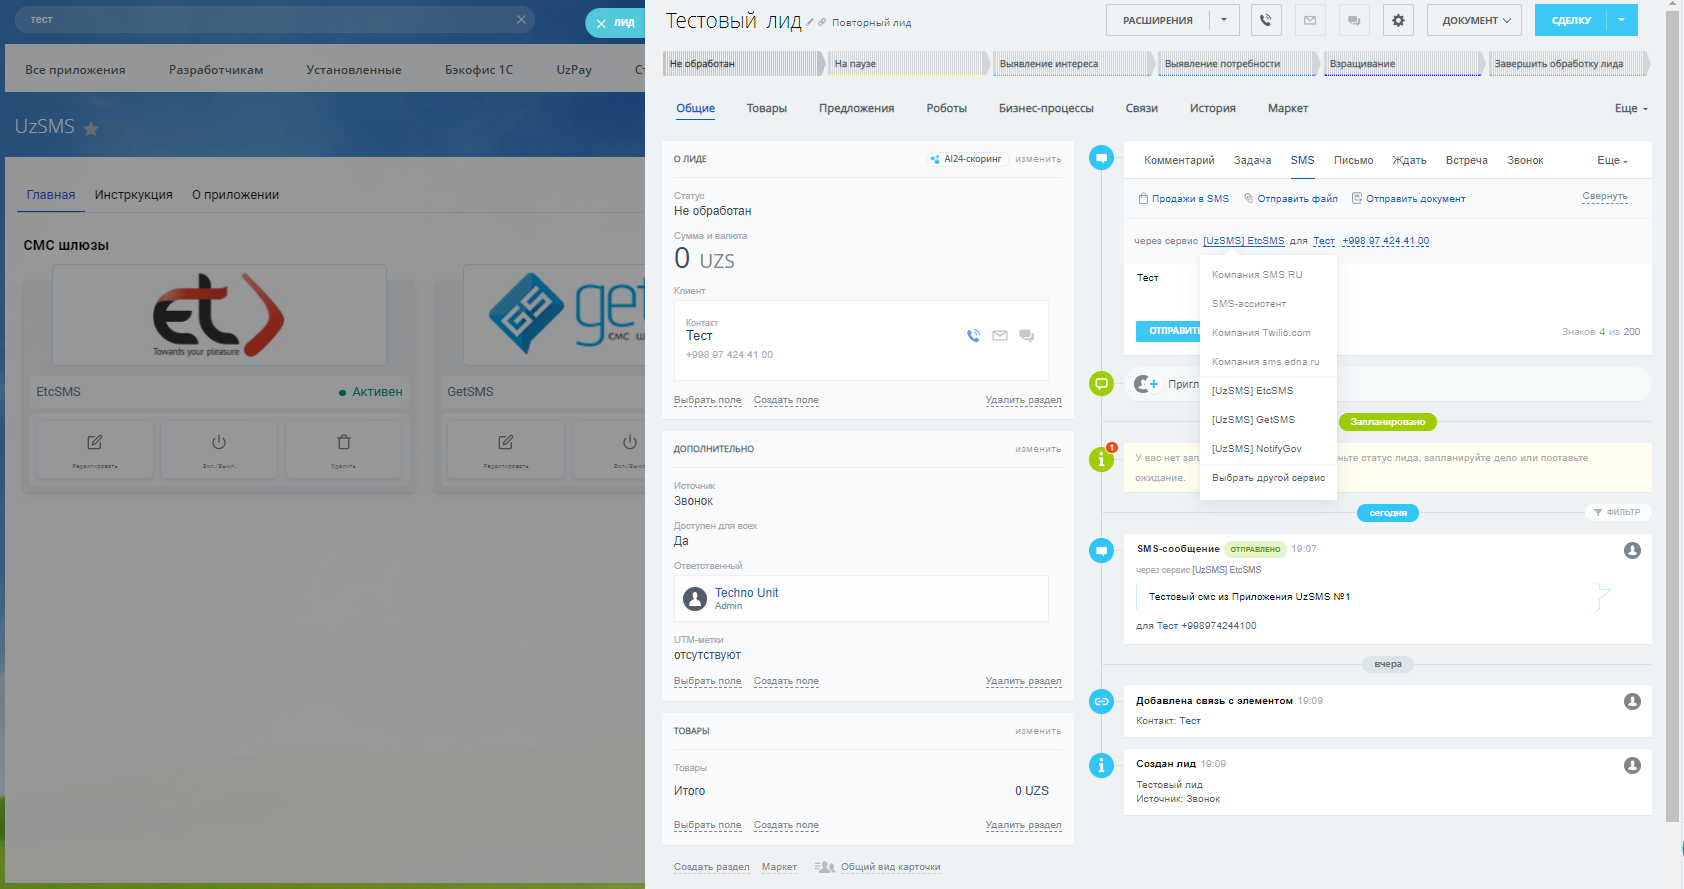Clear the search field with the X icon
This screenshot has height=889, width=1684.
point(521,19)
